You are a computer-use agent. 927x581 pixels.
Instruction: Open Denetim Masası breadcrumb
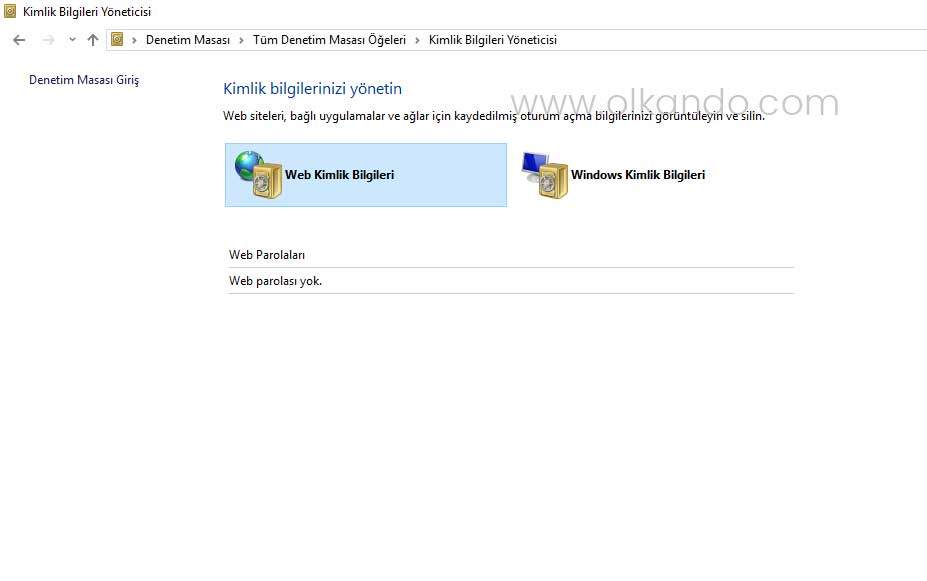[x=188, y=40]
